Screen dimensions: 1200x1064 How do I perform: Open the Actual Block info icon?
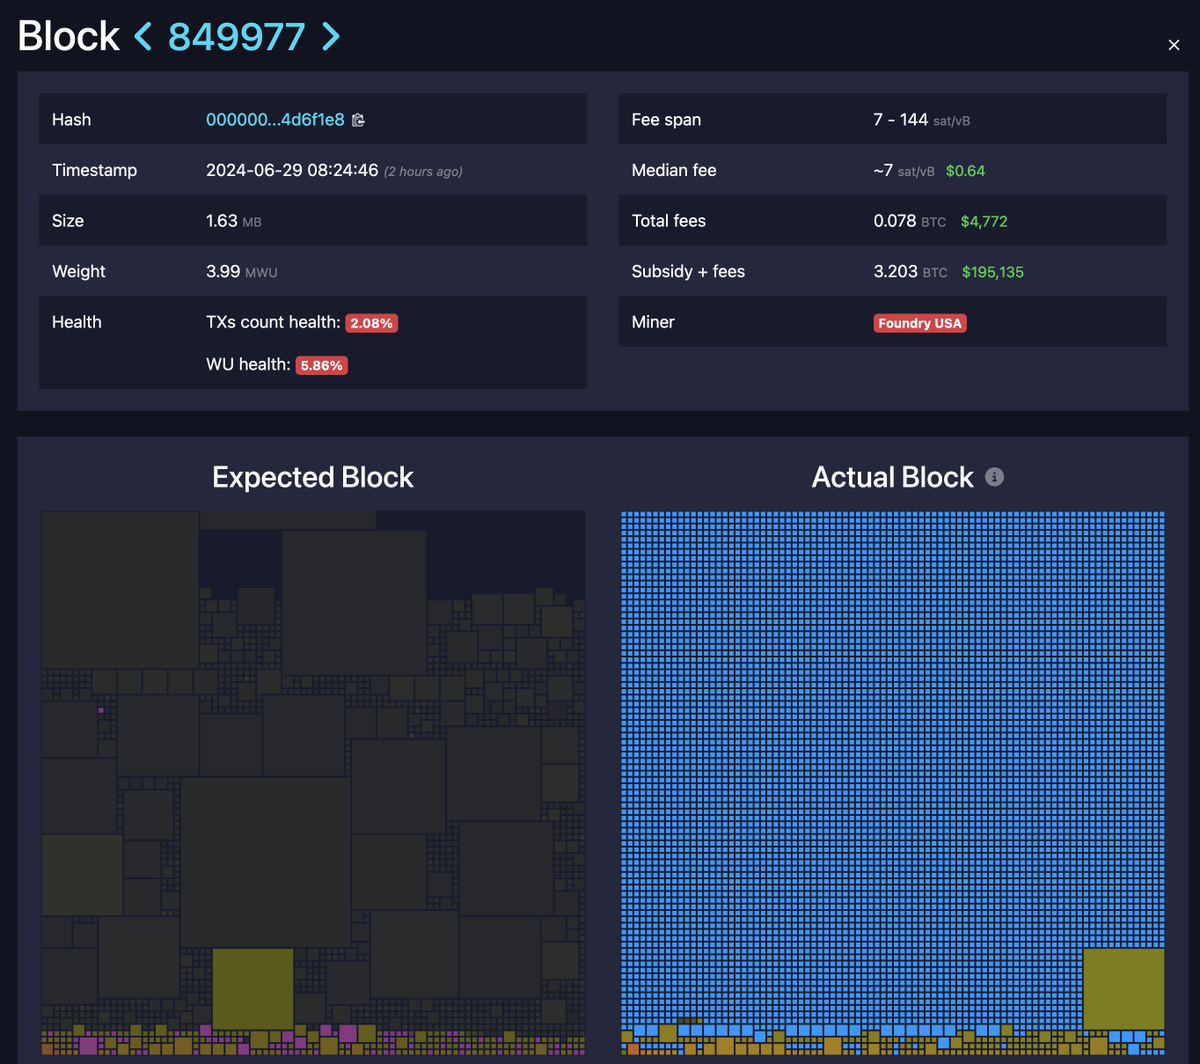(x=994, y=477)
